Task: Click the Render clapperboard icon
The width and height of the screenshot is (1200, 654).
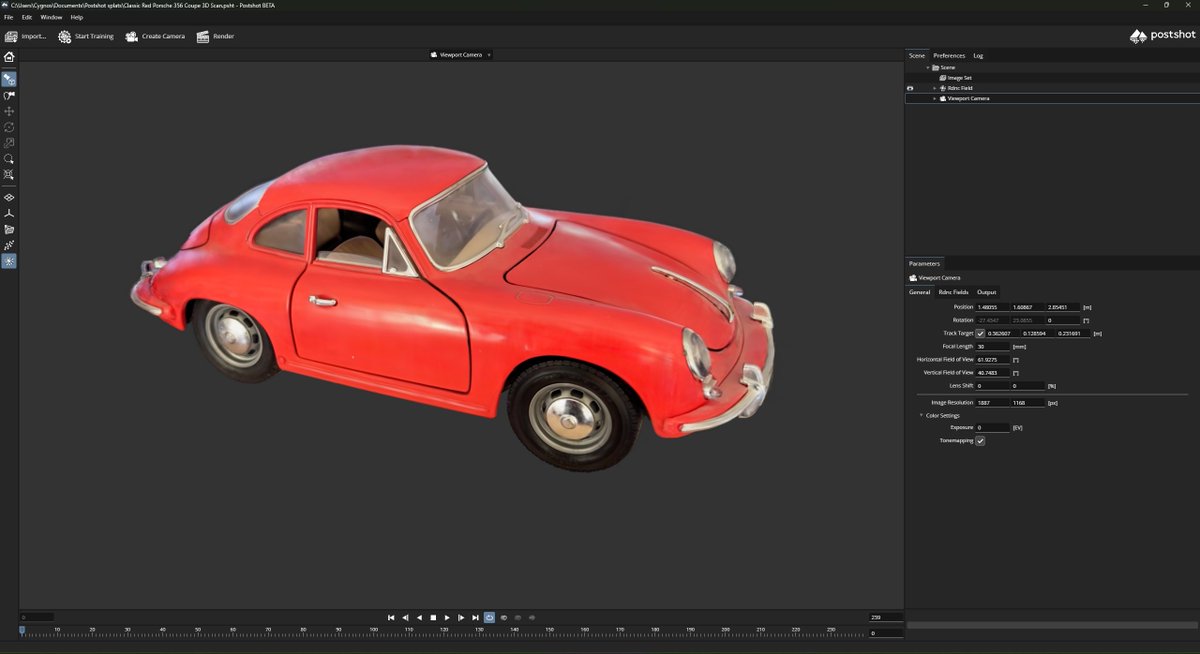Action: click(x=203, y=36)
